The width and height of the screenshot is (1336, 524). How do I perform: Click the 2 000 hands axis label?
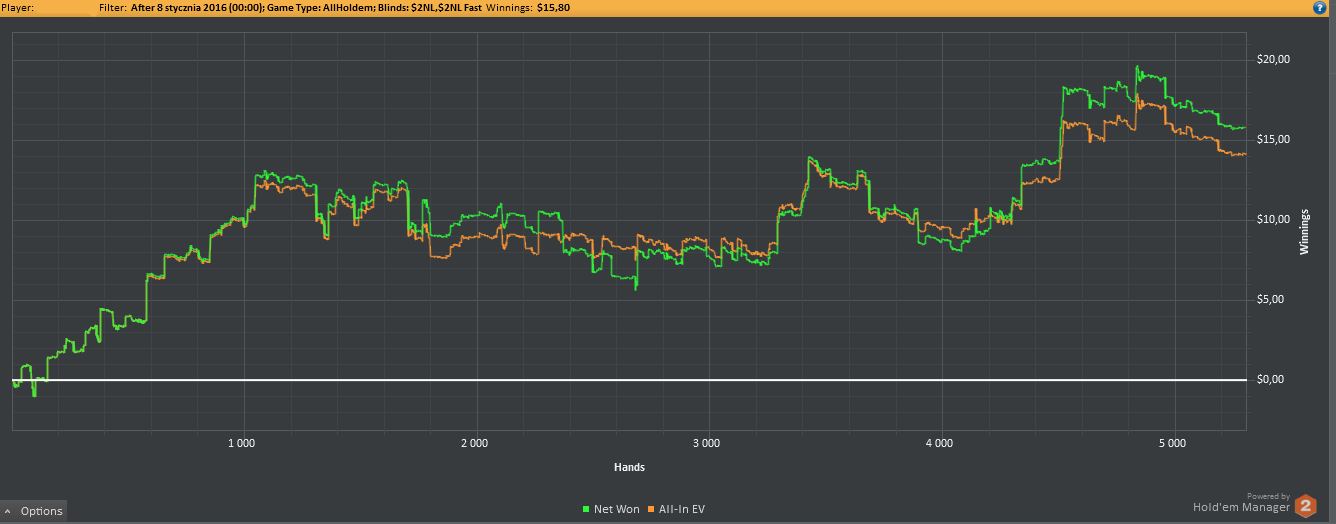click(474, 442)
